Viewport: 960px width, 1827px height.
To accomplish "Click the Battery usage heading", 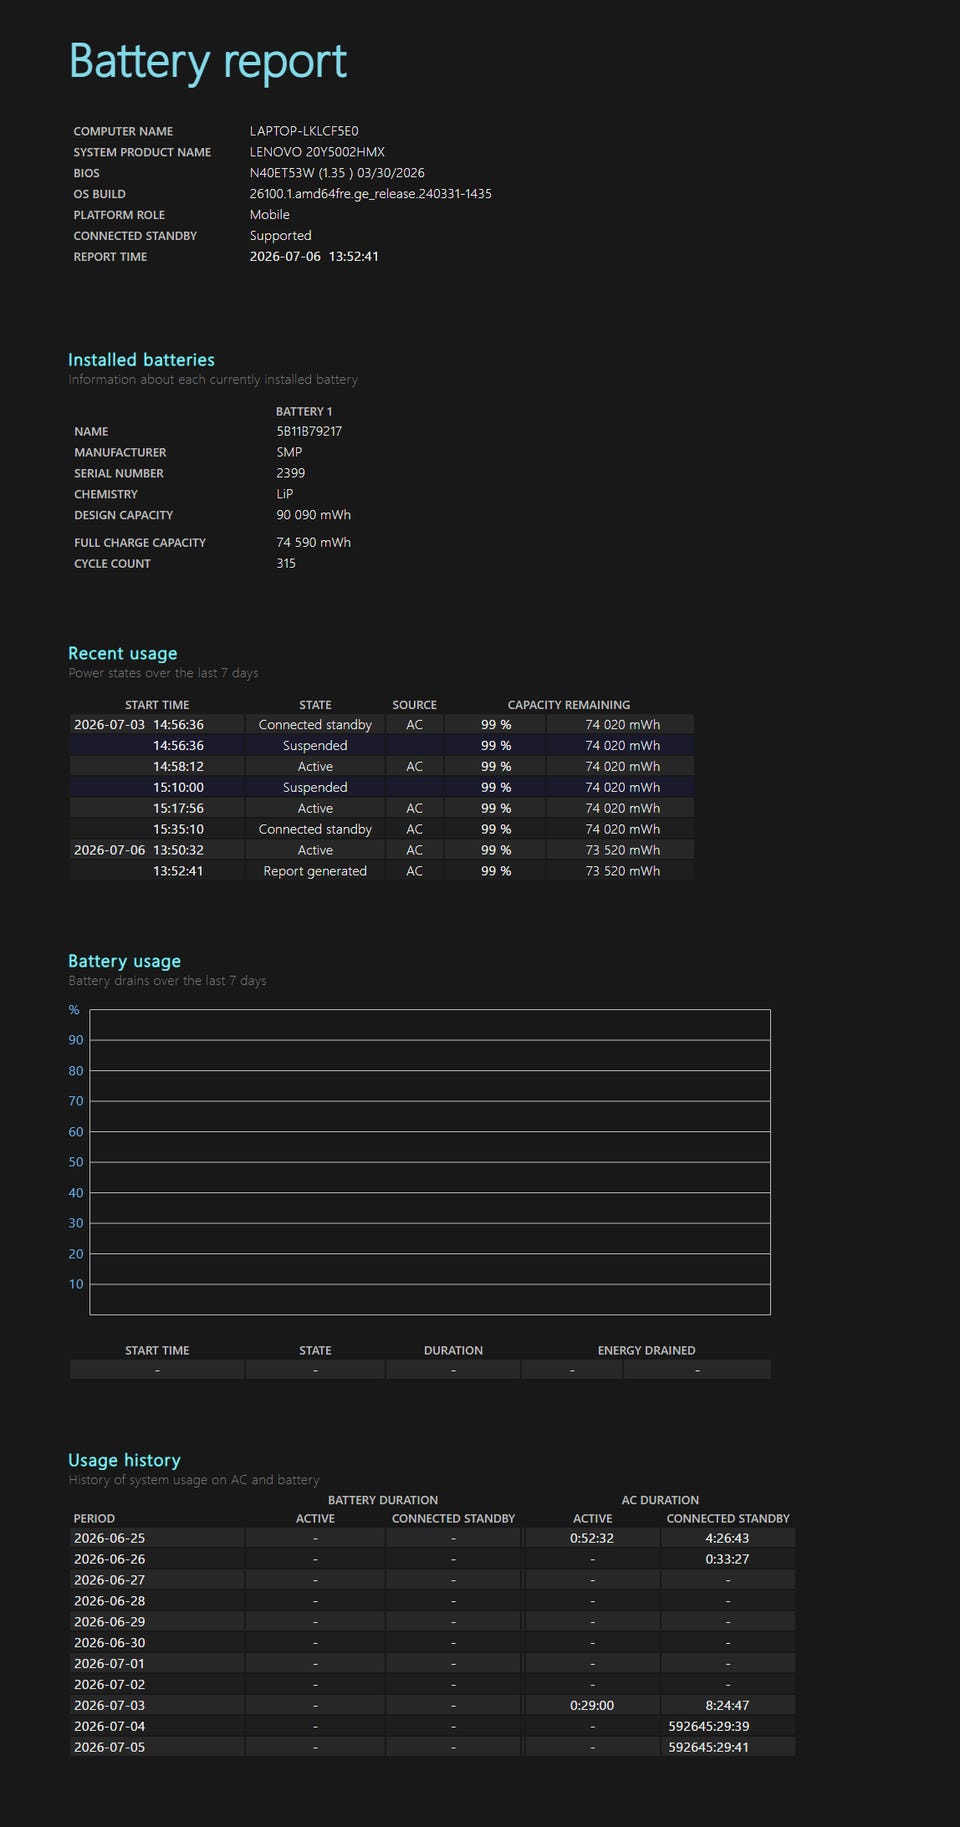I will (x=125, y=962).
